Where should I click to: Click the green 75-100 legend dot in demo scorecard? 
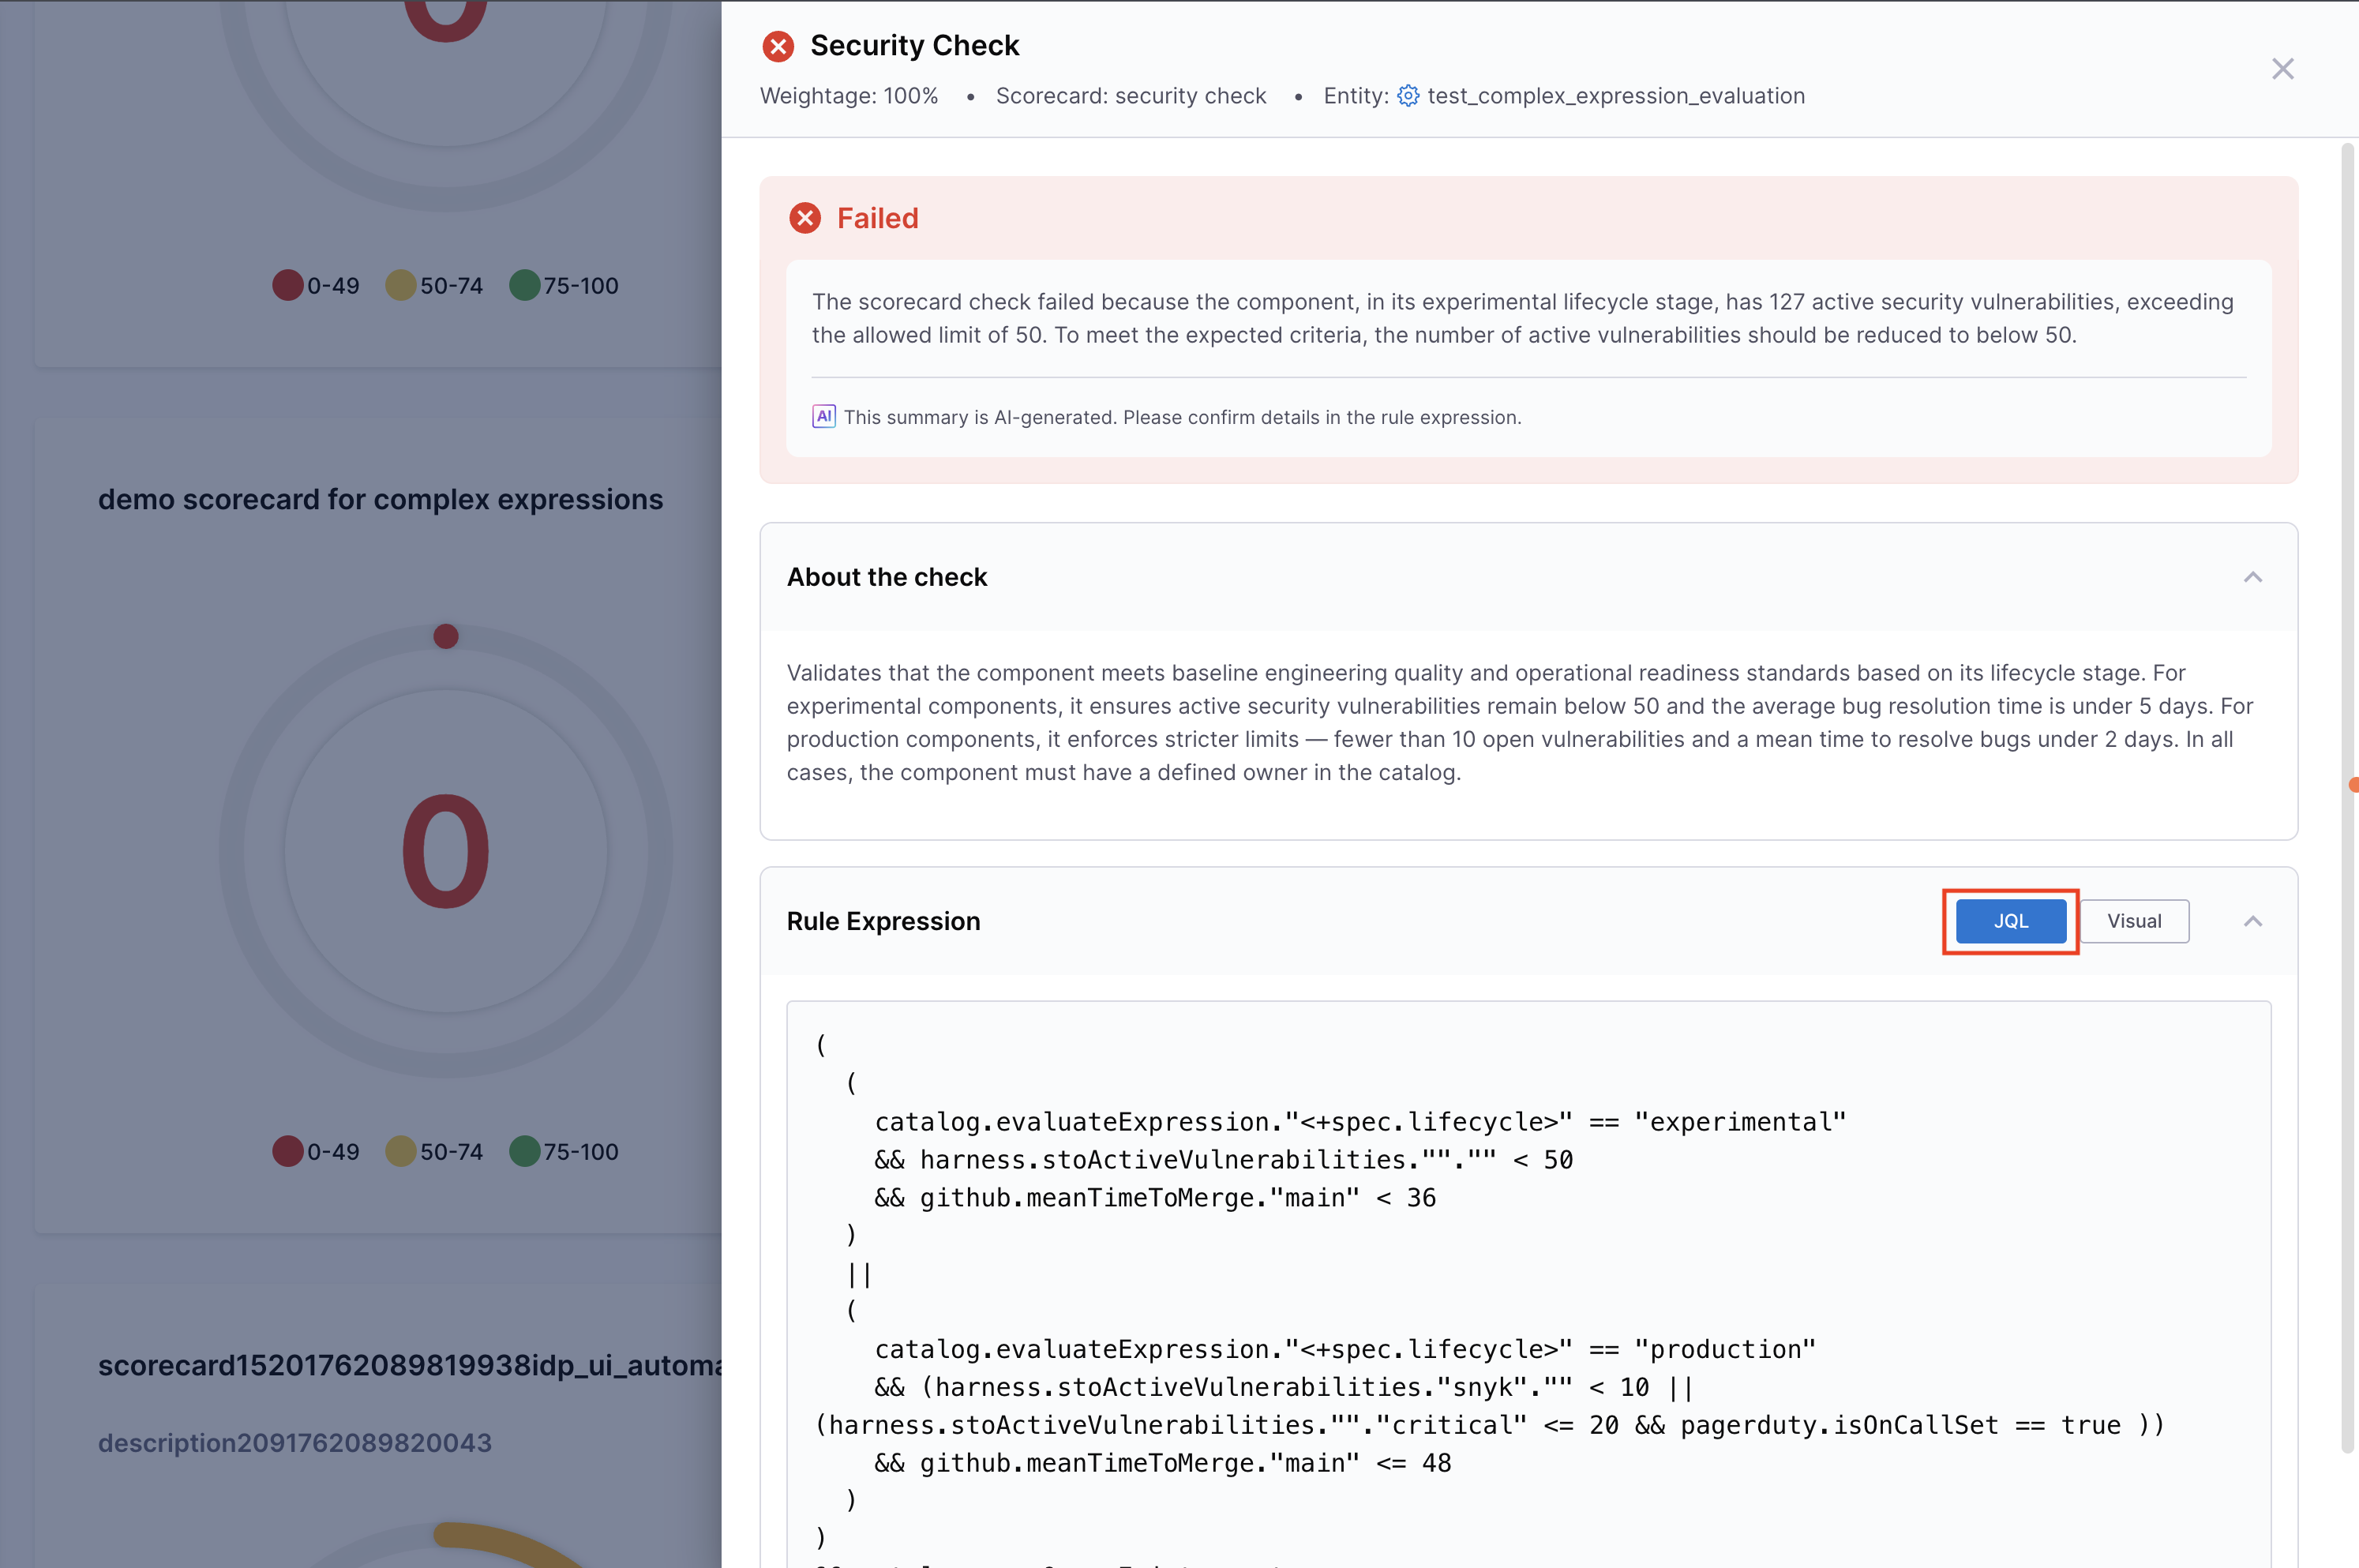tap(524, 1151)
